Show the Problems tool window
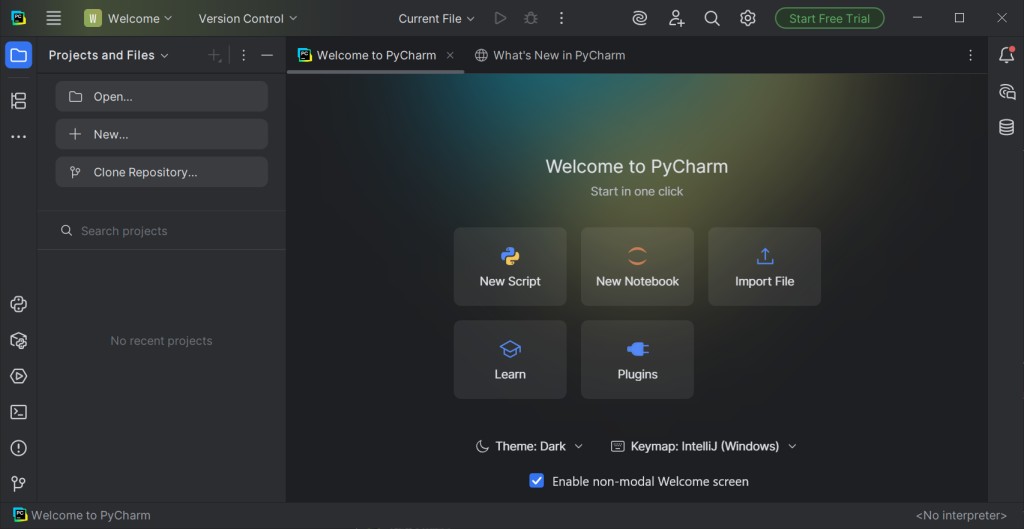The width and height of the screenshot is (1024, 529). click(x=18, y=448)
